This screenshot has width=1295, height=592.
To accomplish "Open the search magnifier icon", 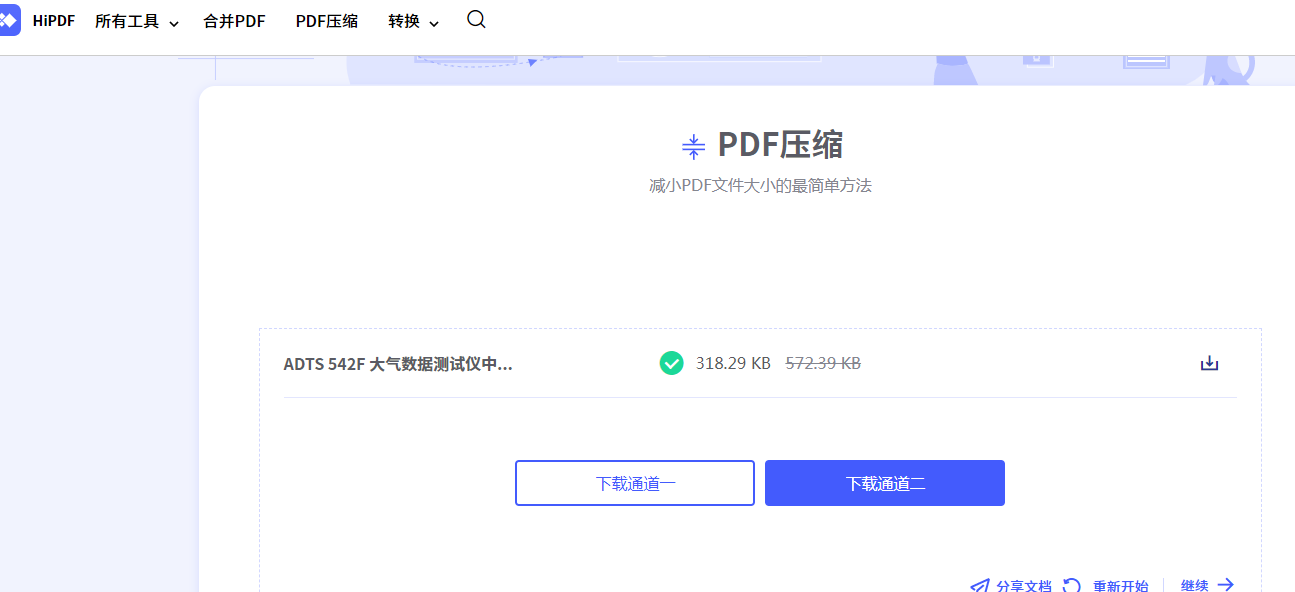I will pyautogui.click(x=476, y=19).
